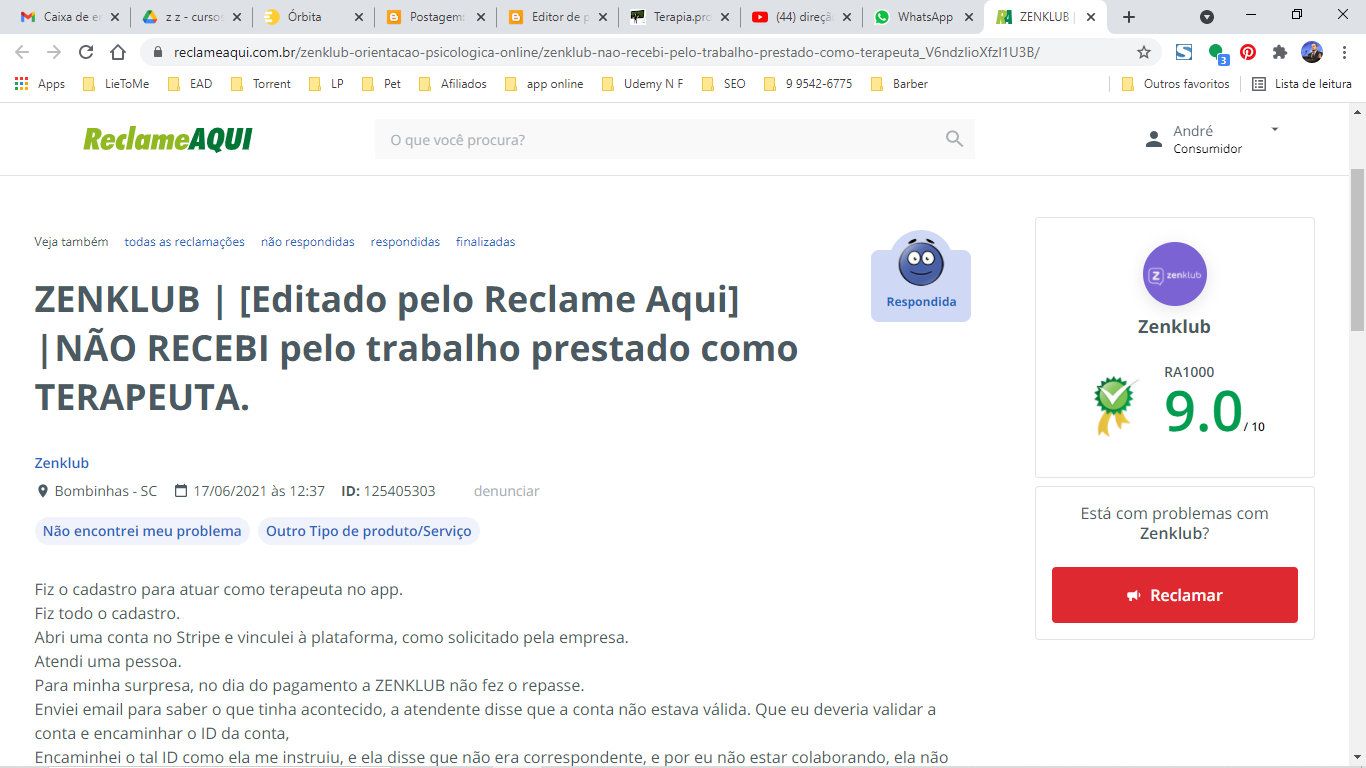
Task: Open the Apps grid shortcut
Action: click(x=40, y=84)
